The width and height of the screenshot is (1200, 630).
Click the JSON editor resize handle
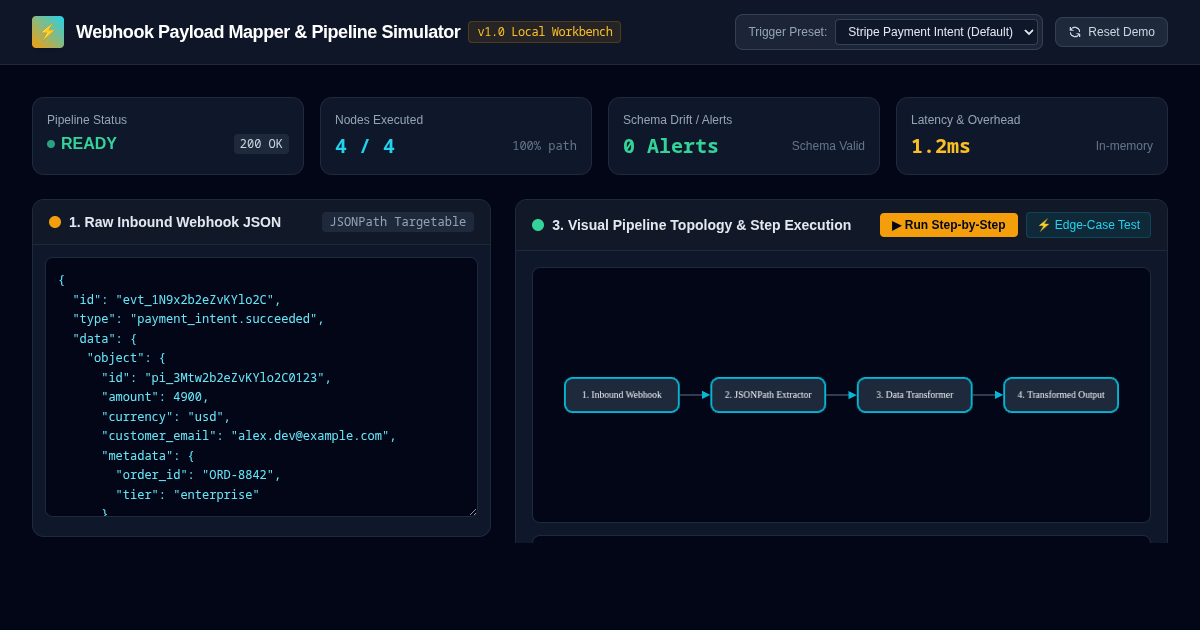pos(472,511)
